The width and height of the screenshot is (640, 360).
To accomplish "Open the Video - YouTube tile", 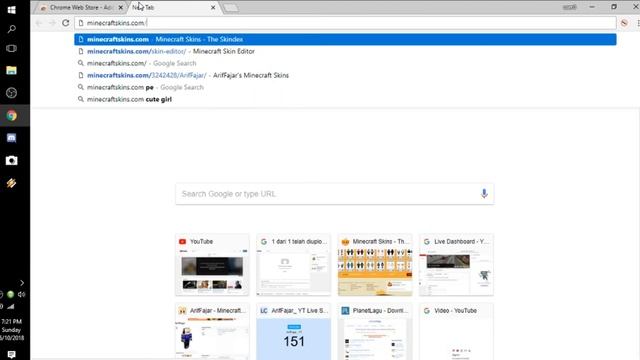I will pyautogui.click(x=456, y=331).
